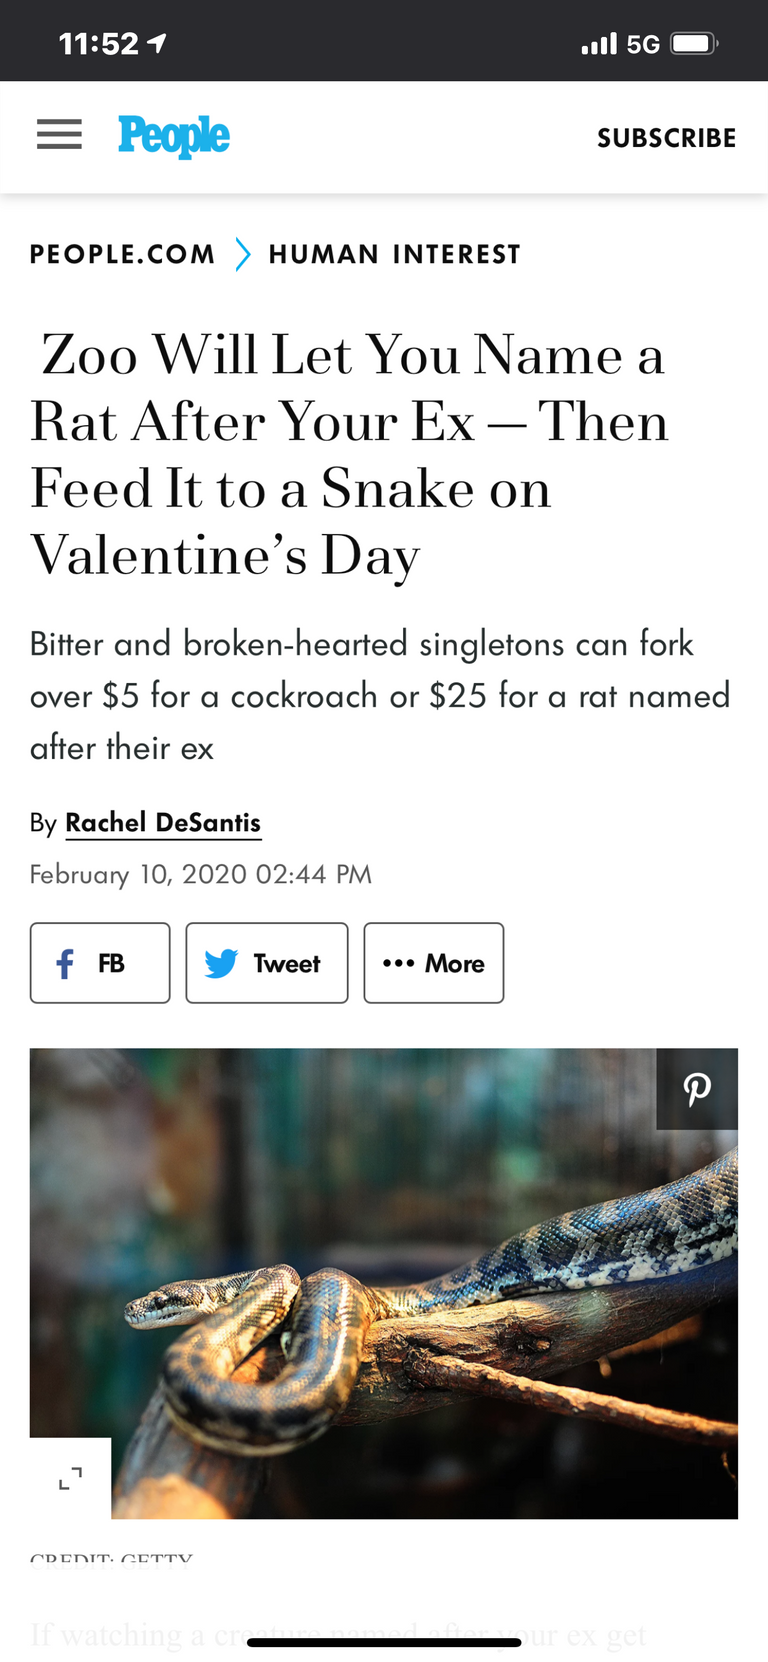The height and width of the screenshot is (1662, 768).
Task: Click the three-dot ellipsis icon
Action: click(x=398, y=963)
